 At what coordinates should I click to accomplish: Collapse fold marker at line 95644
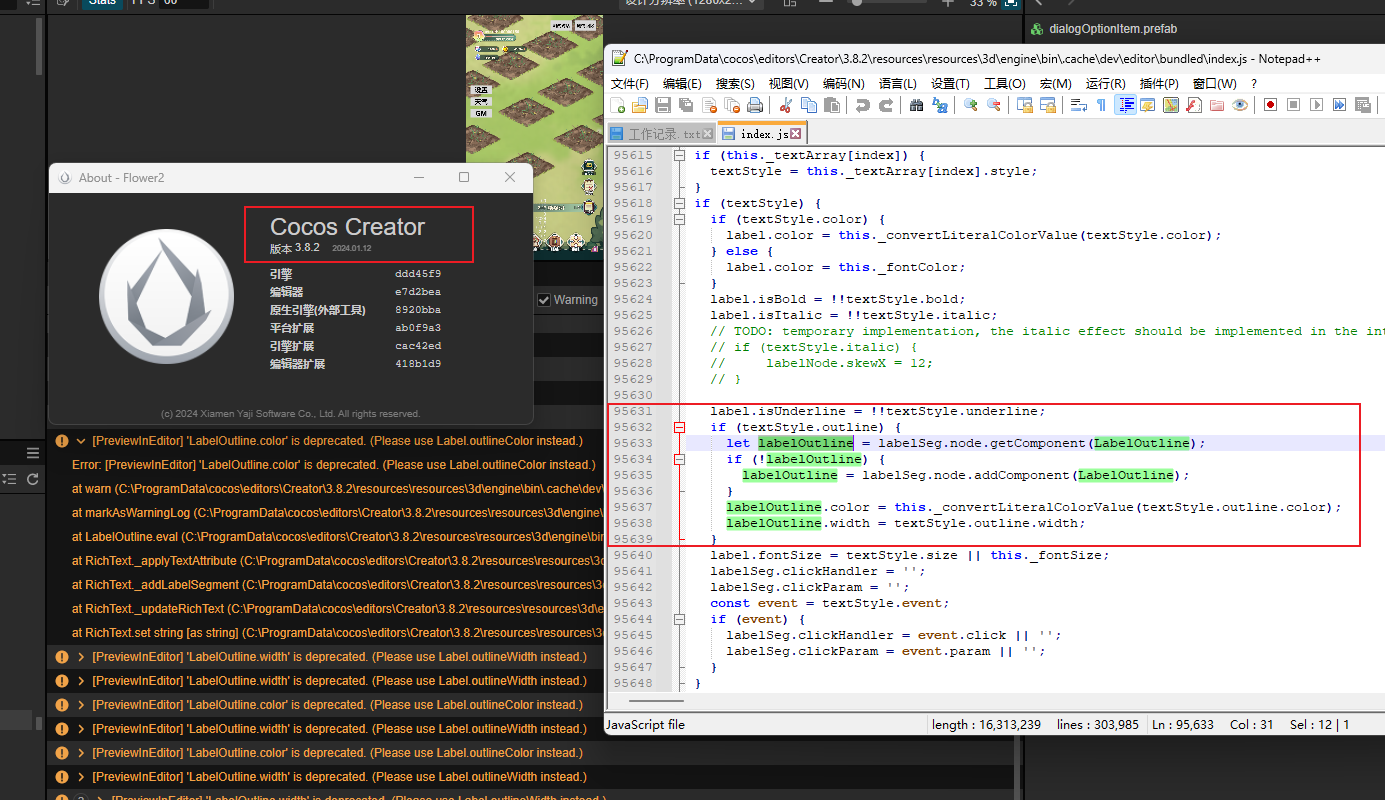(x=680, y=619)
